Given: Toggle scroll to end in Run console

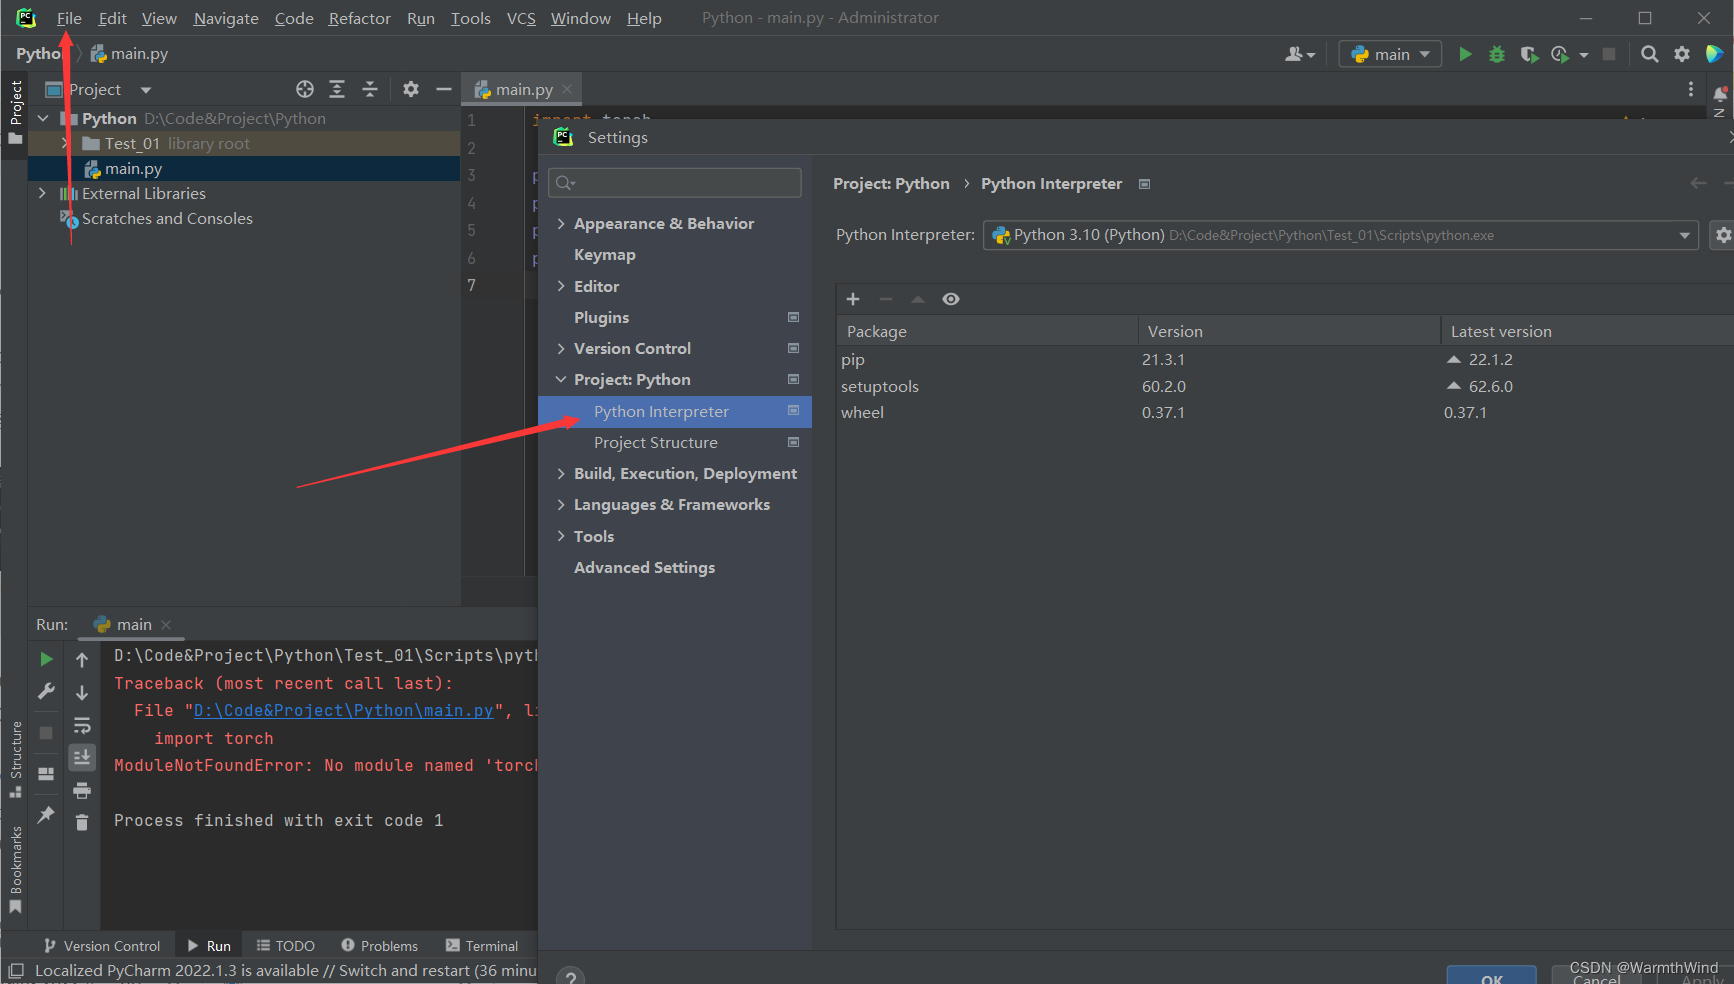Looking at the screenshot, I should (82, 757).
